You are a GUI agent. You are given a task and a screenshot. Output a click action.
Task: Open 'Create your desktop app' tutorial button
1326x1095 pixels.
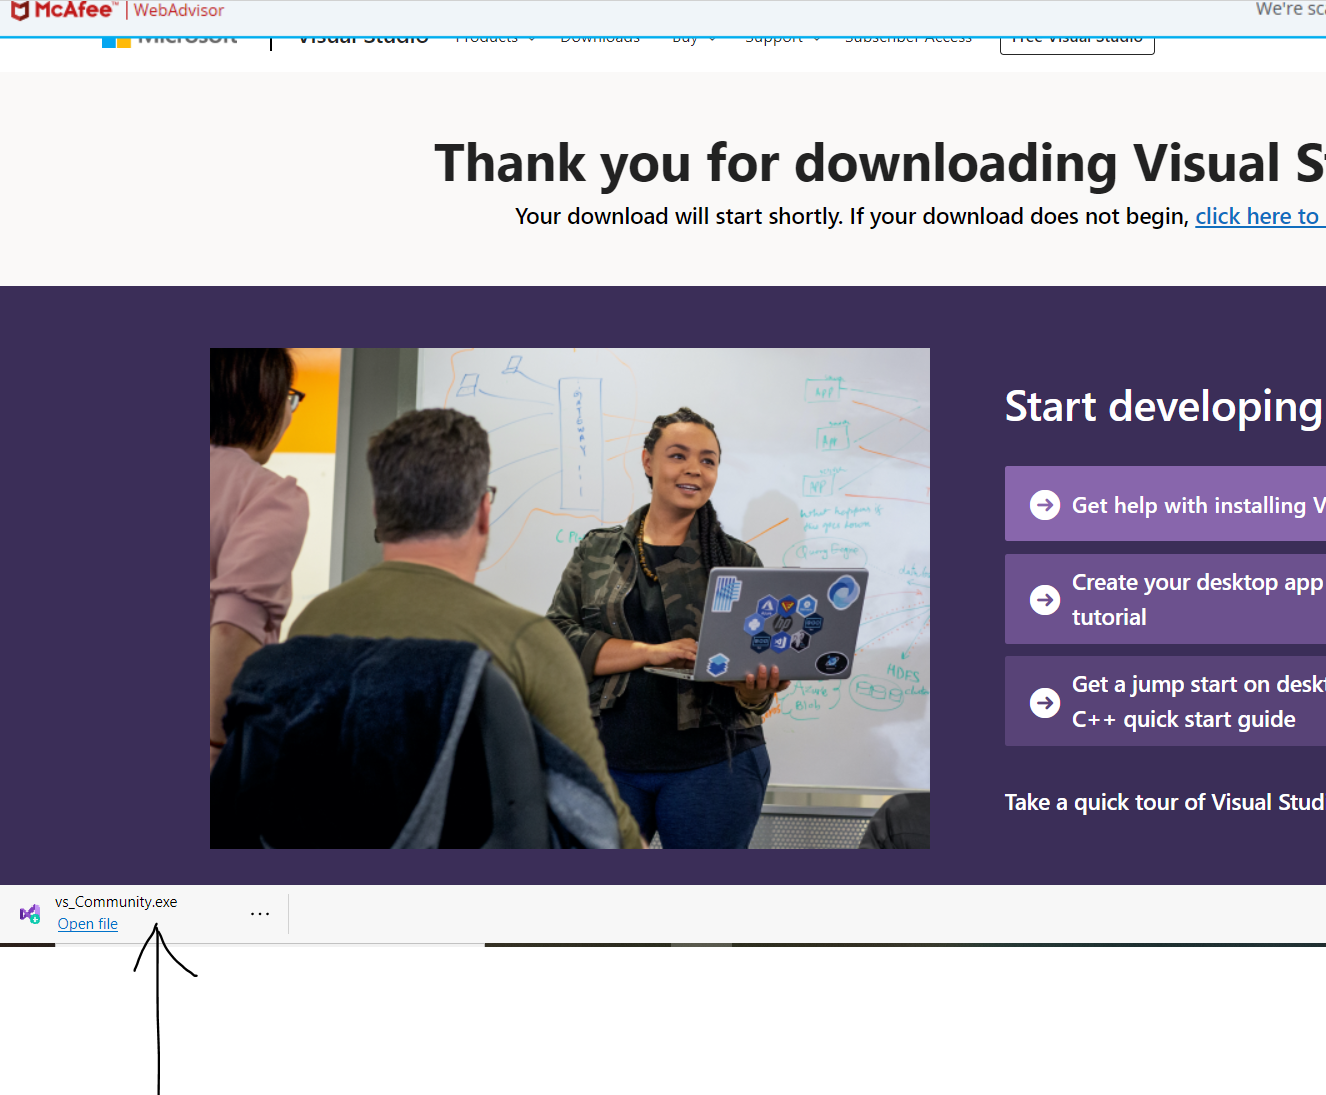coord(1165,599)
